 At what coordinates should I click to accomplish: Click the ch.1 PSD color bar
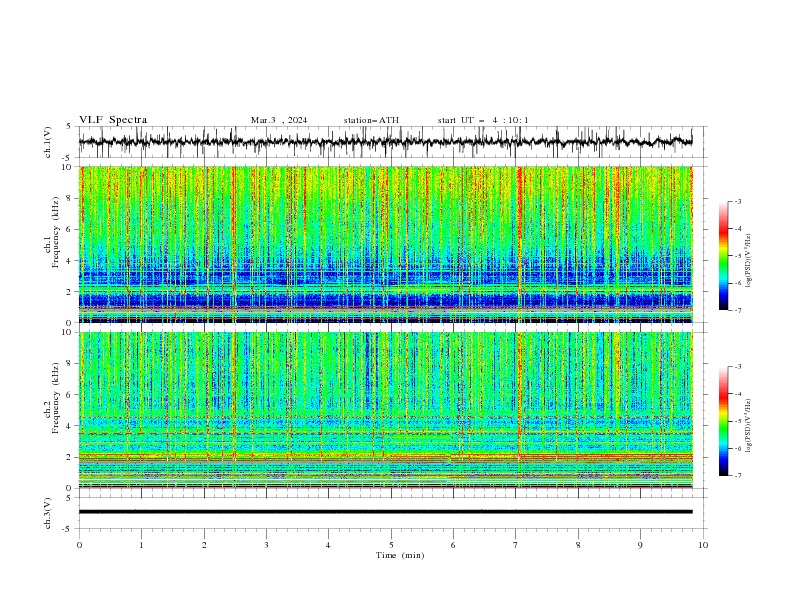tap(724, 256)
